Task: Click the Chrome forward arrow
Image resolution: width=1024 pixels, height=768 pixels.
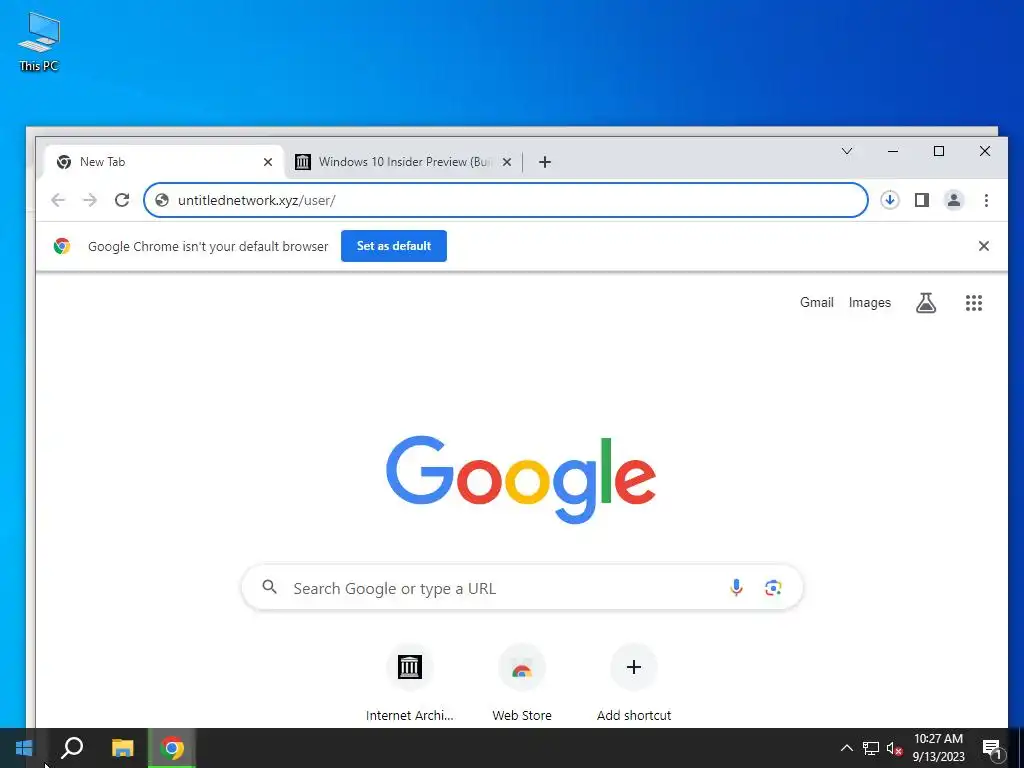Action: 90,200
